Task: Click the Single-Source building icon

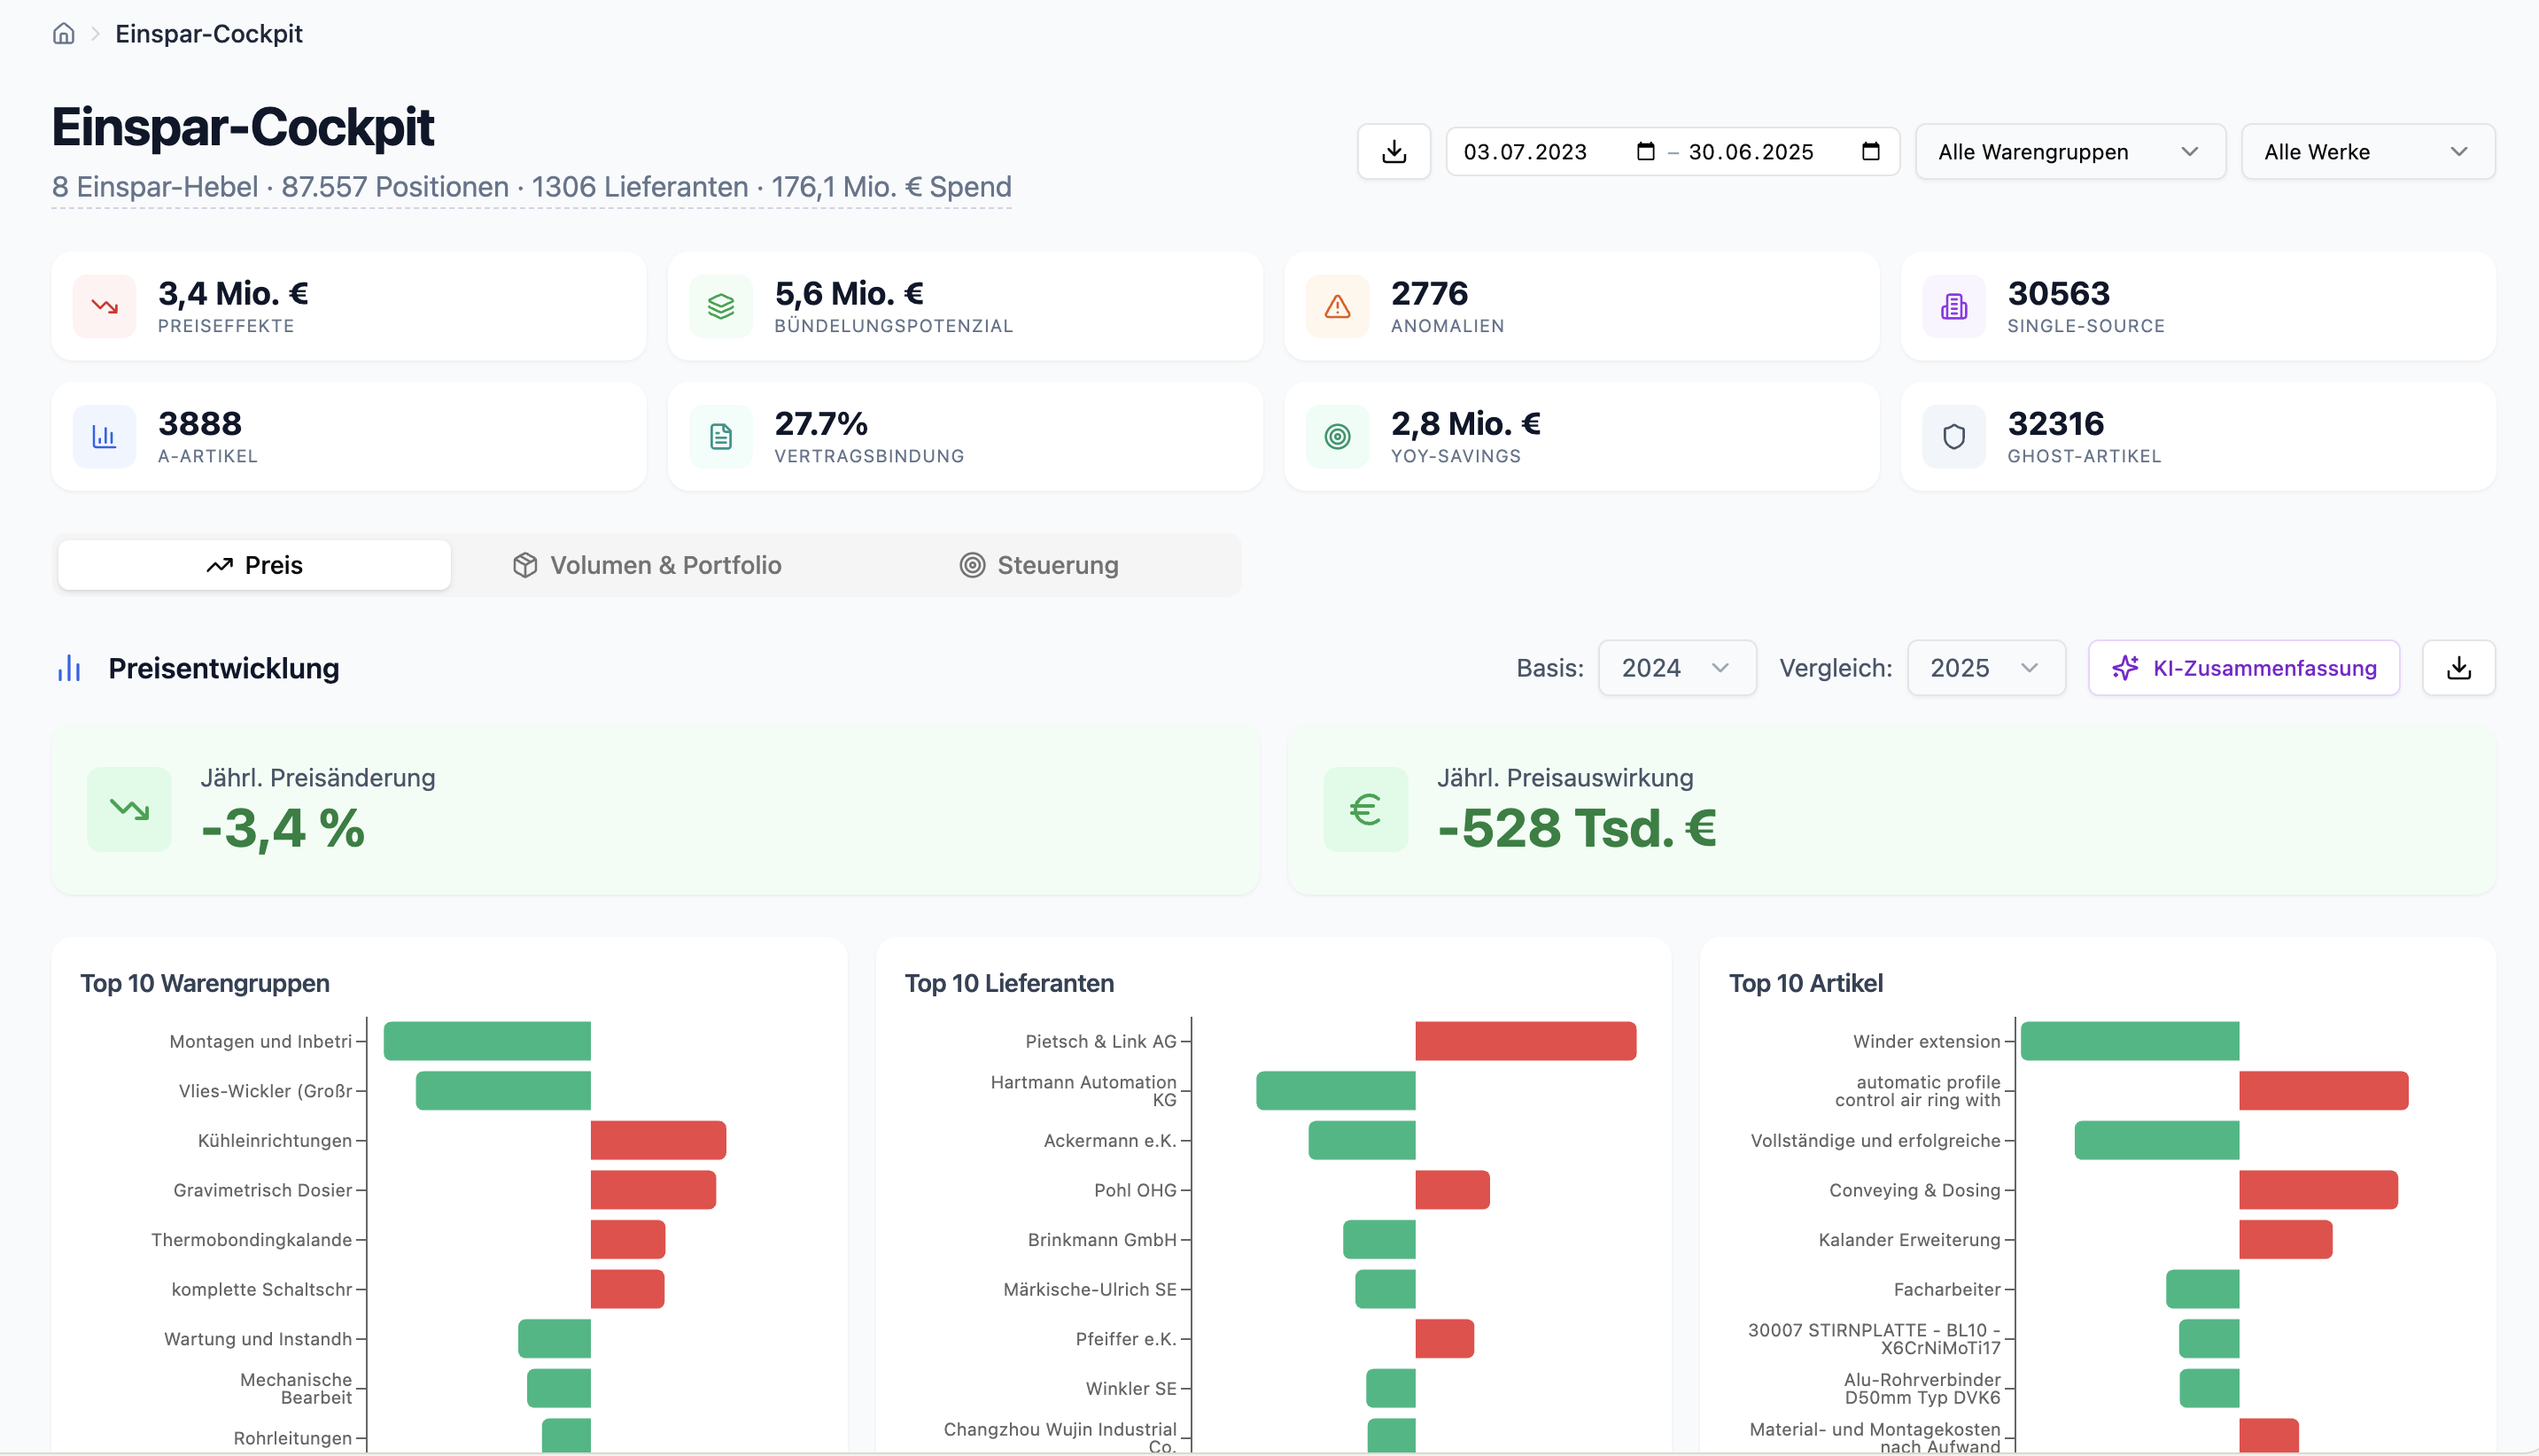Action: click(1953, 306)
